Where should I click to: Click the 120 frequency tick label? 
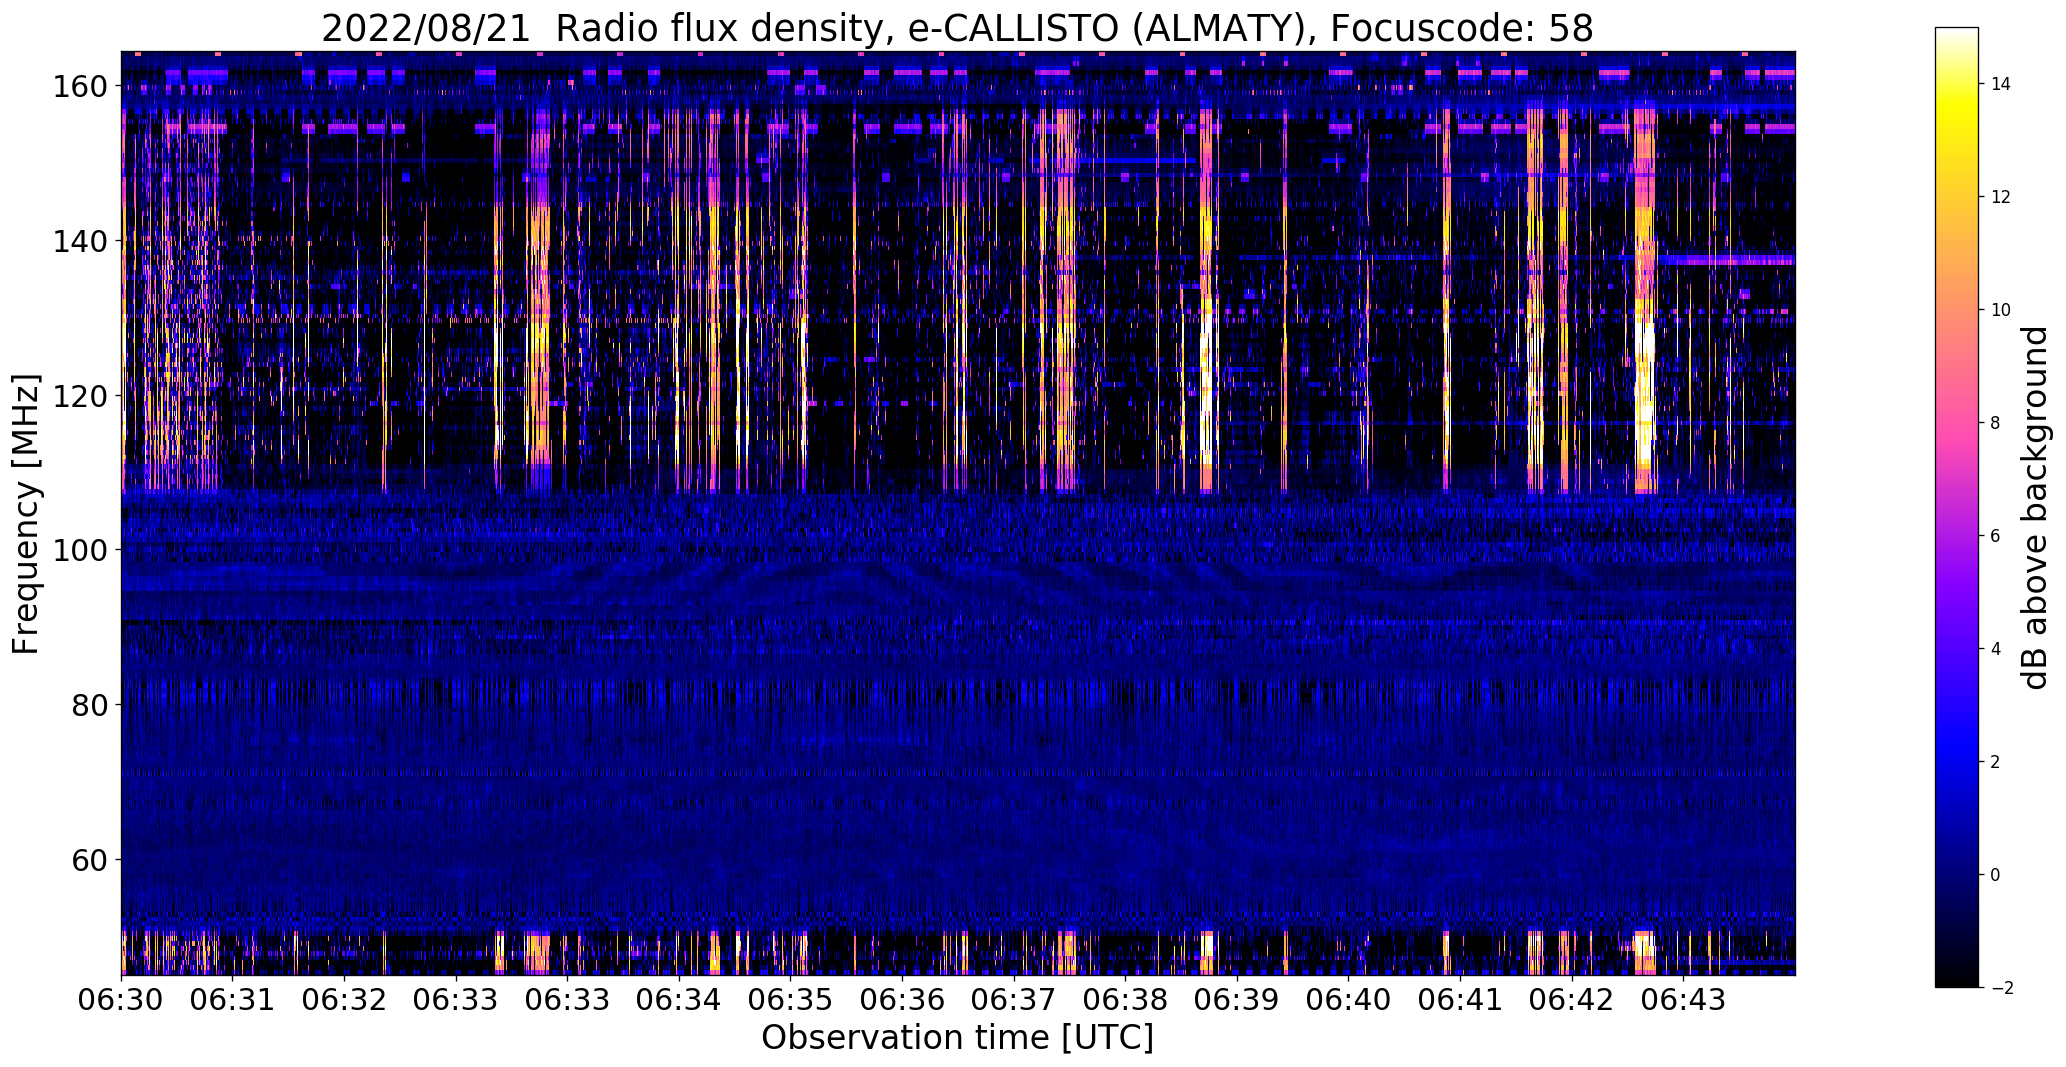(x=79, y=396)
